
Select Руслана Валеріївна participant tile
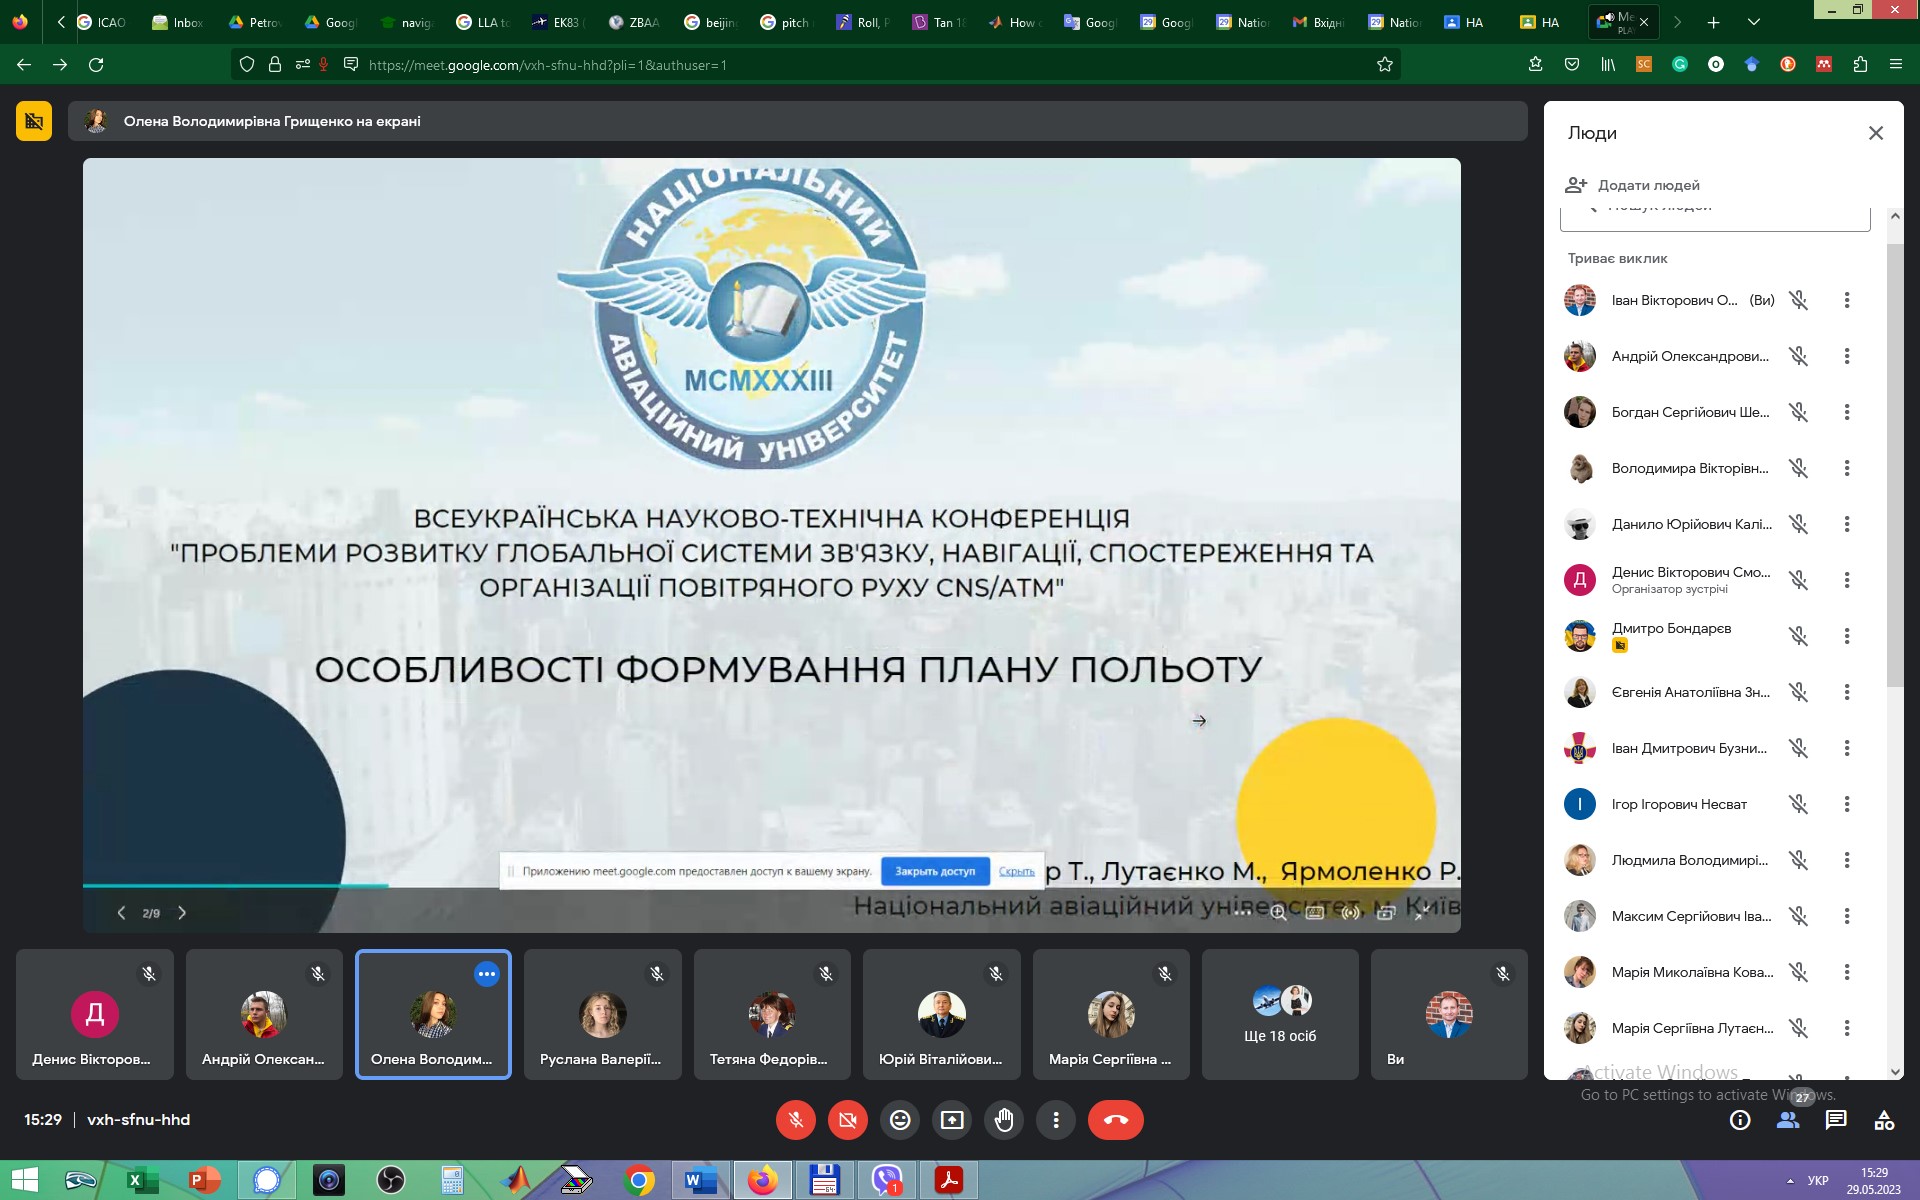[x=602, y=1014]
